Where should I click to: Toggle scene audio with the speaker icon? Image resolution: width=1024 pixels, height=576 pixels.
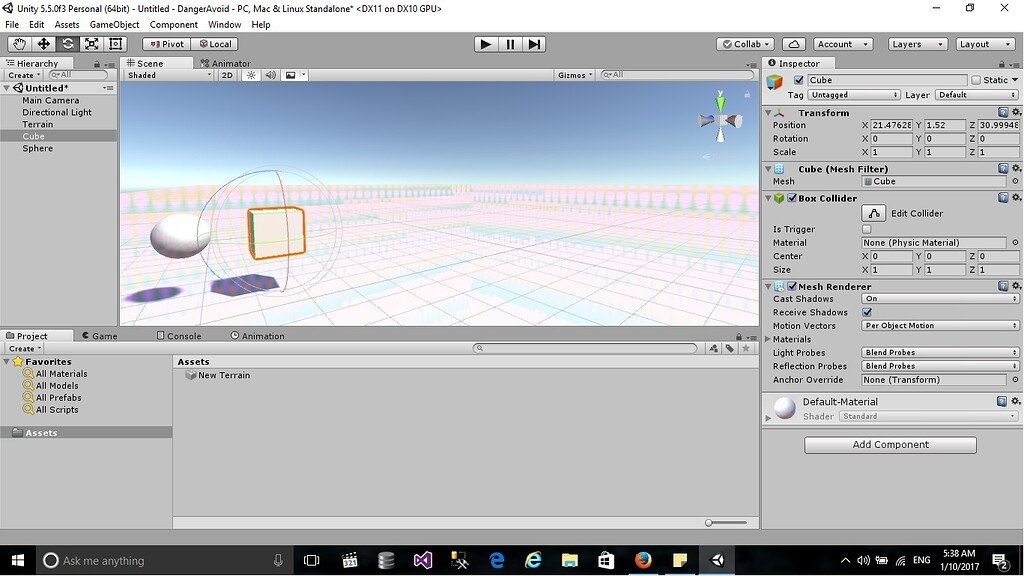pyautogui.click(x=270, y=74)
